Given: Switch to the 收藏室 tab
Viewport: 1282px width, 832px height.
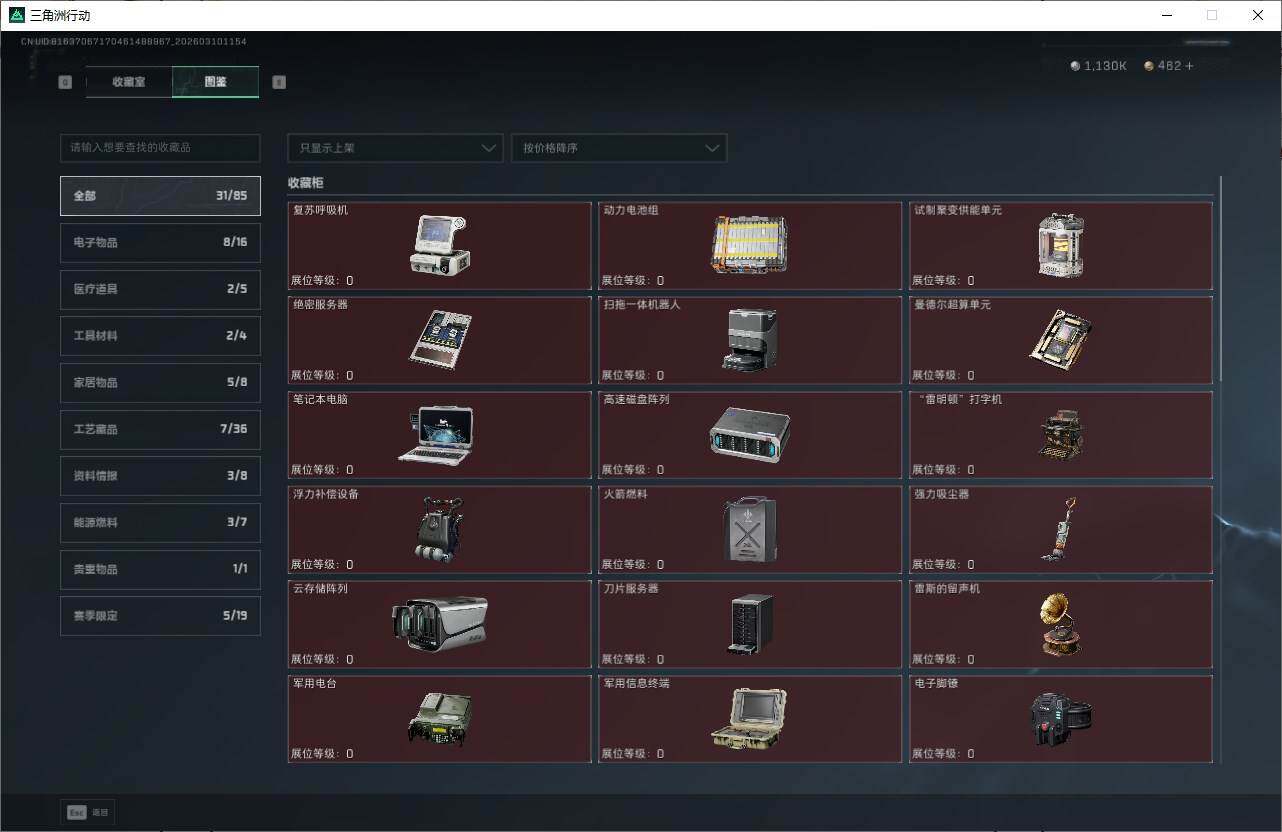Looking at the screenshot, I should click(129, 82).
